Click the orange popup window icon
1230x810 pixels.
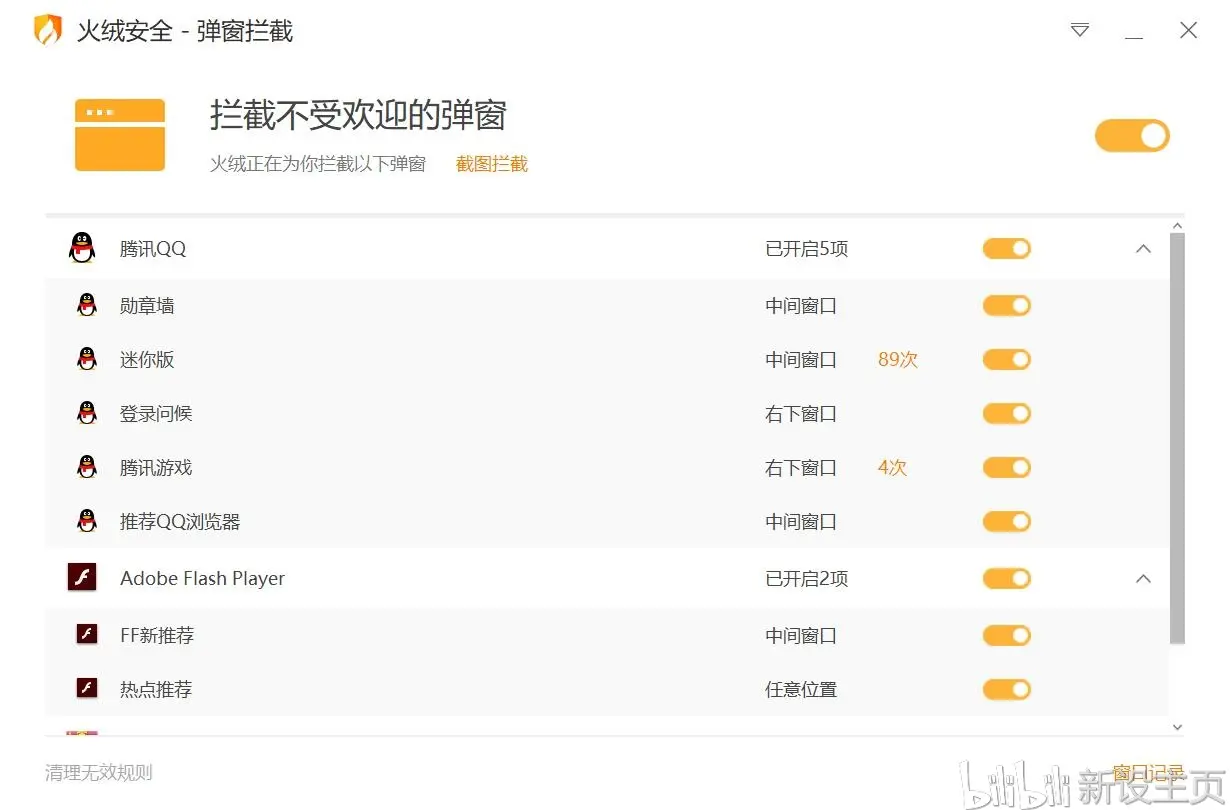pos(120,135)
